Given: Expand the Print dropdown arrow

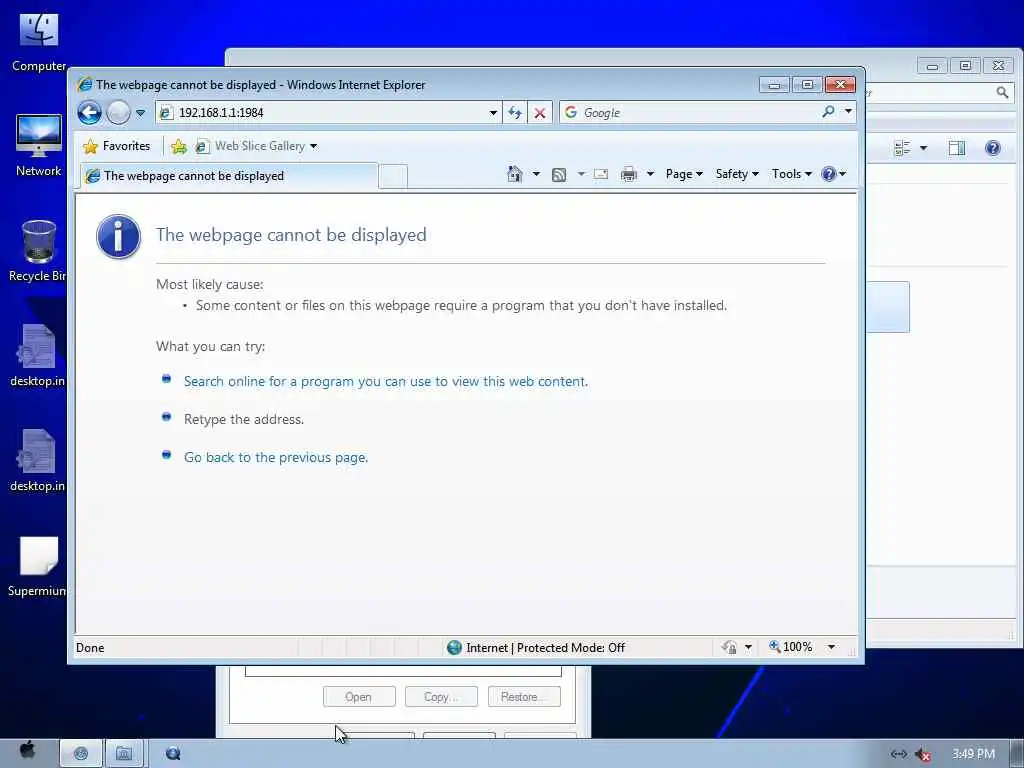Looking at the screenshot, I should [x=650, y=174].
